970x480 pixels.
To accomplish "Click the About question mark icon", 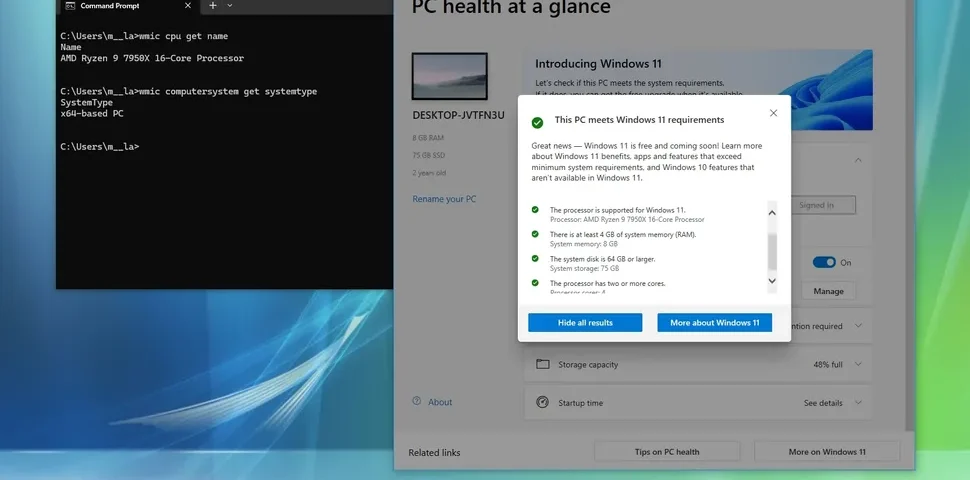I will (x=416, y=401).
